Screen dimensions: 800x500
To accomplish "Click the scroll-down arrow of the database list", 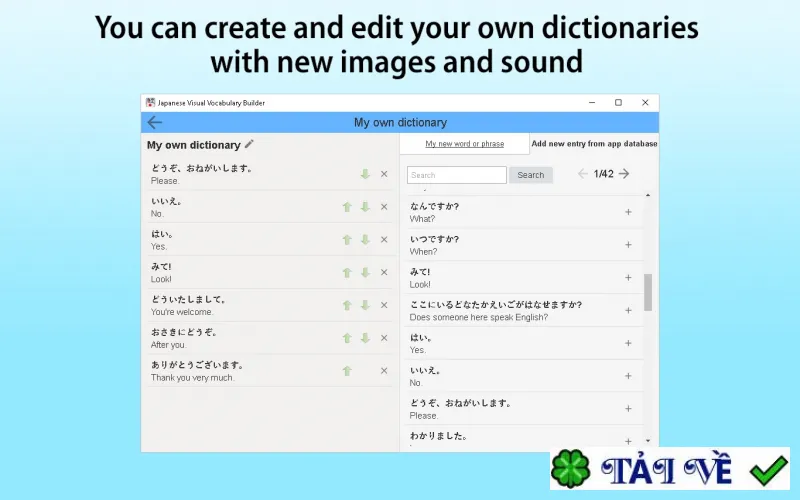I will 648,440.
